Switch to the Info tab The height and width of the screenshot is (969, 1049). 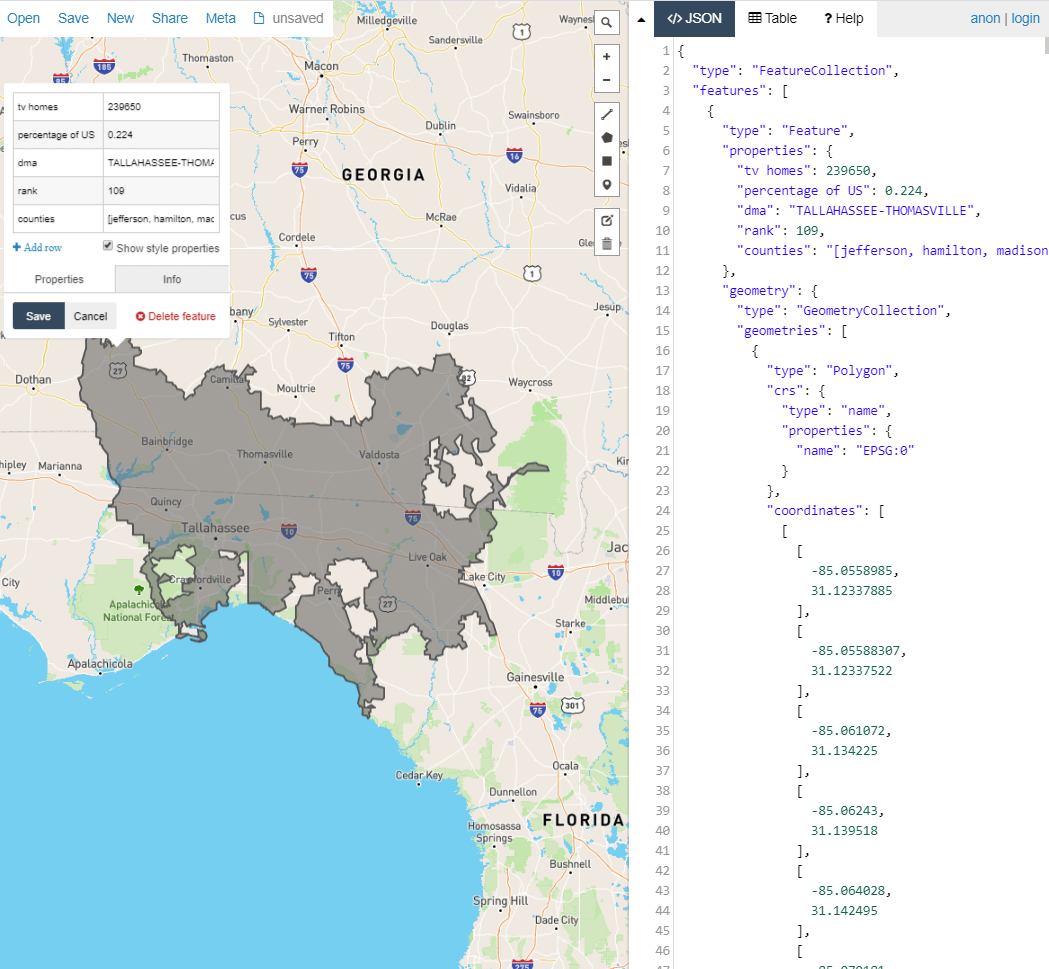(x=172, y=279)
